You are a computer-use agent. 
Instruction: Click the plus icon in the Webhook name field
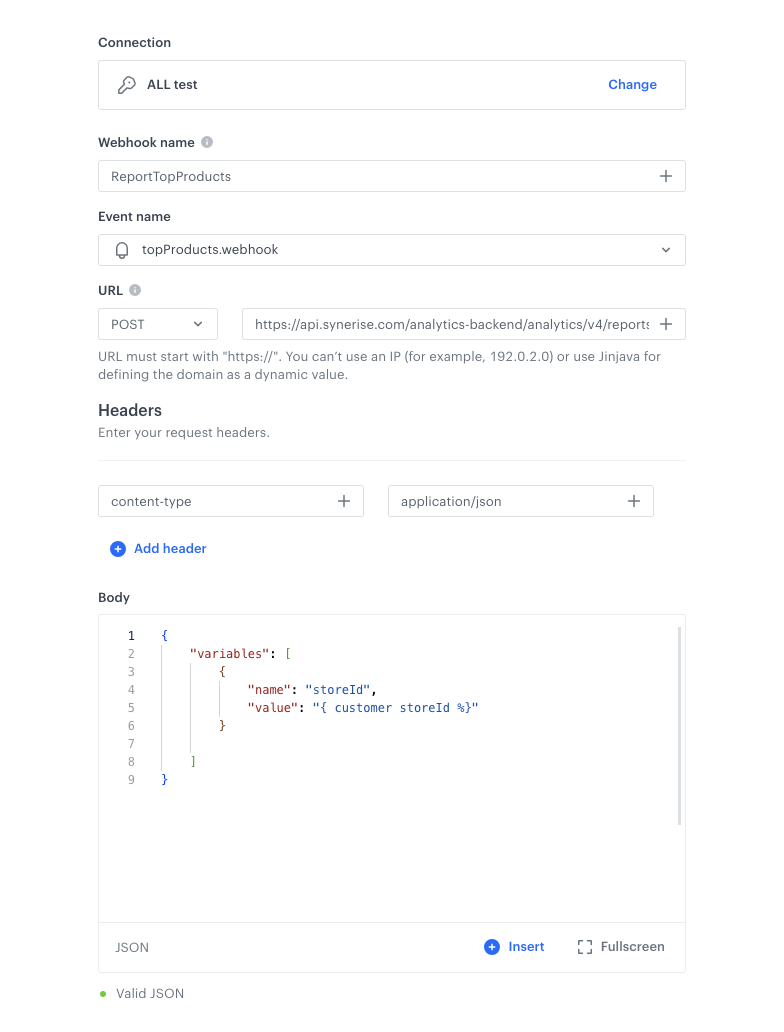click(x=666, y=175)
